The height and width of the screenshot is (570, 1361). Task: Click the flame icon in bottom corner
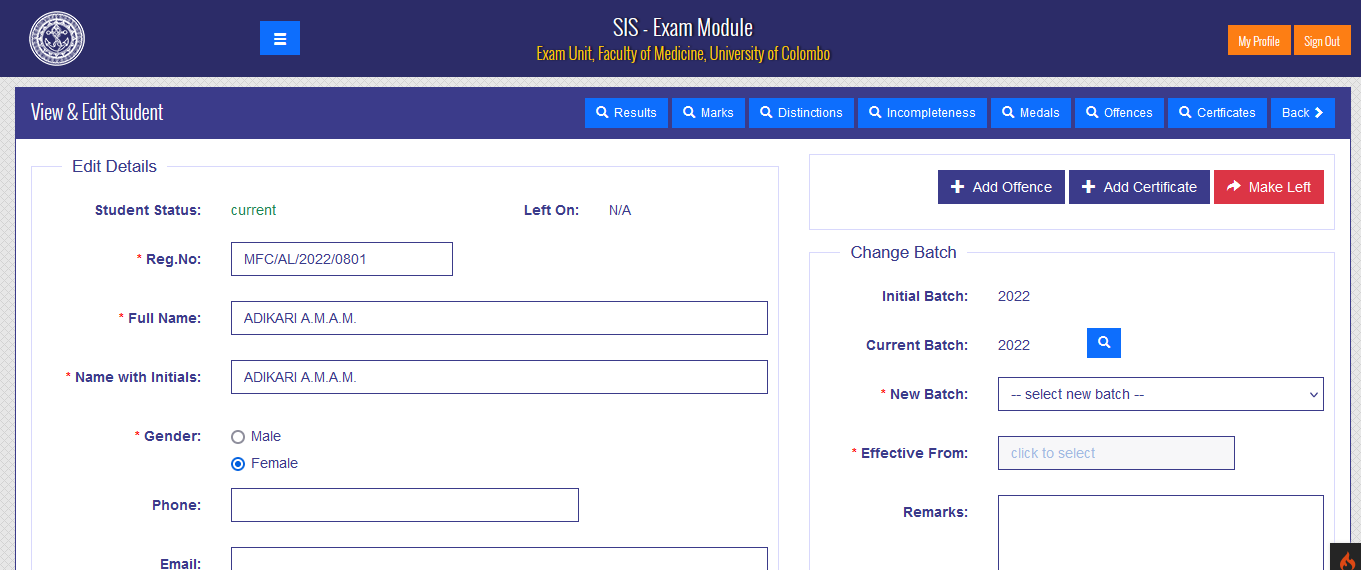[1346, 559]
